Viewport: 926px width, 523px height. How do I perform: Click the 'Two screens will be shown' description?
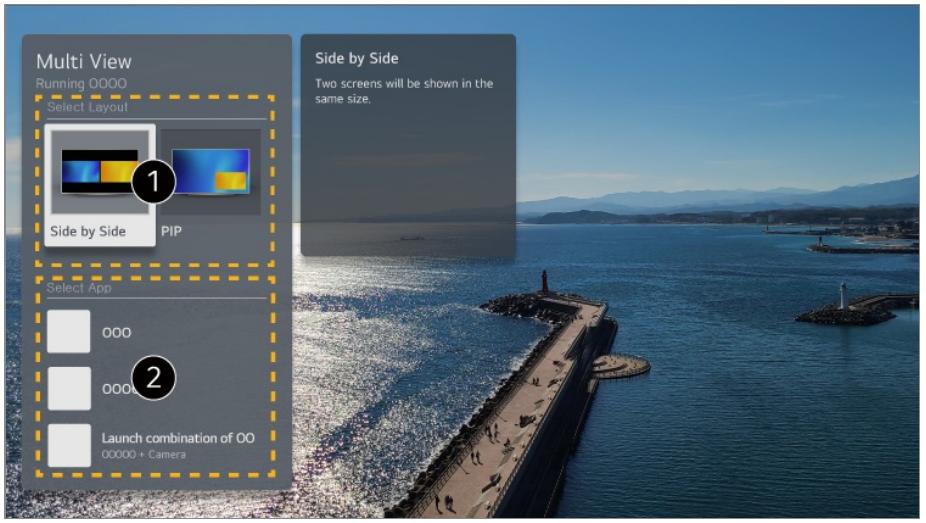pyautogui.click(x=403, y=91)
